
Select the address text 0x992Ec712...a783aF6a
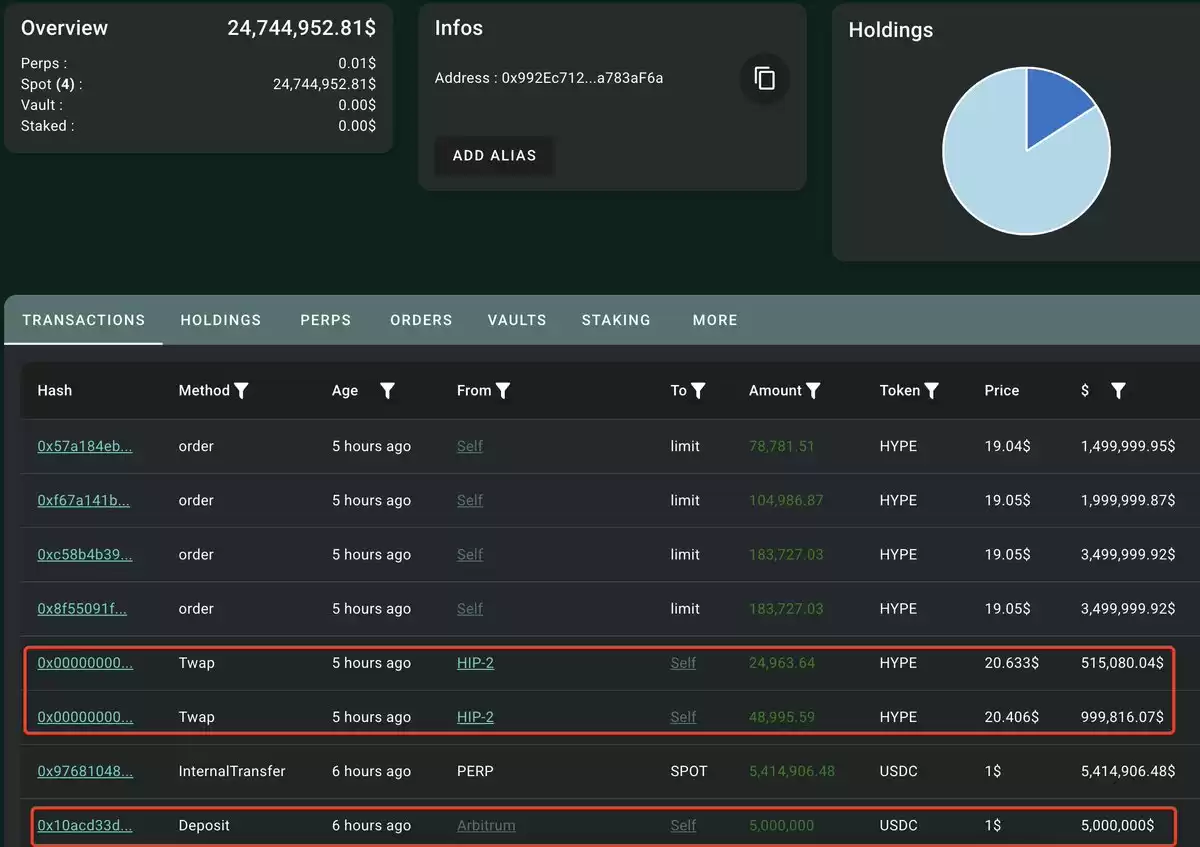(582, 78)
